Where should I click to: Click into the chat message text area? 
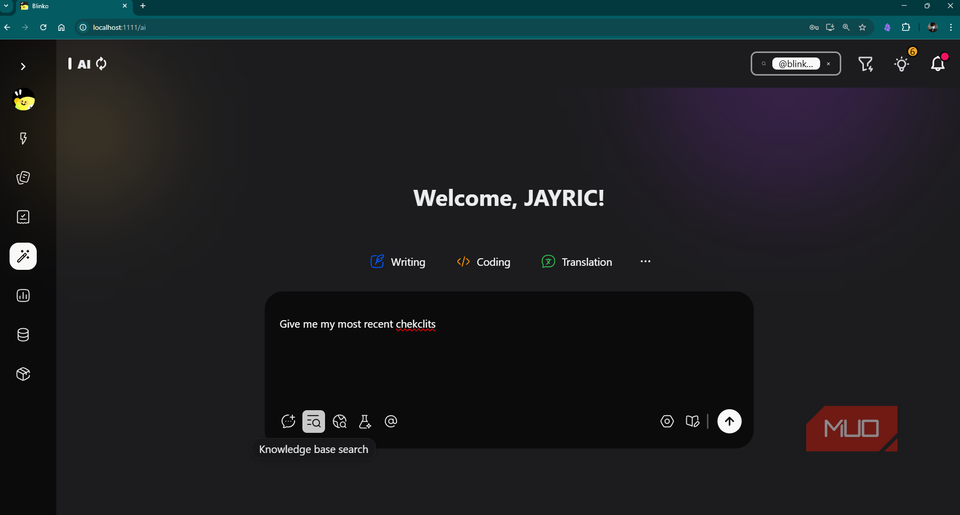[508, 360]
